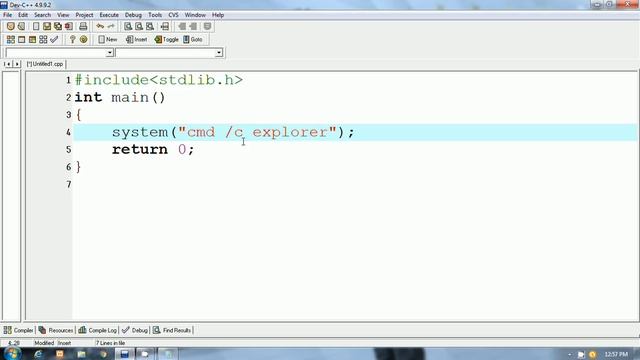Run the program with the Run icon
The height and width of the screenshot is (360, 640).
coord(21,40)
